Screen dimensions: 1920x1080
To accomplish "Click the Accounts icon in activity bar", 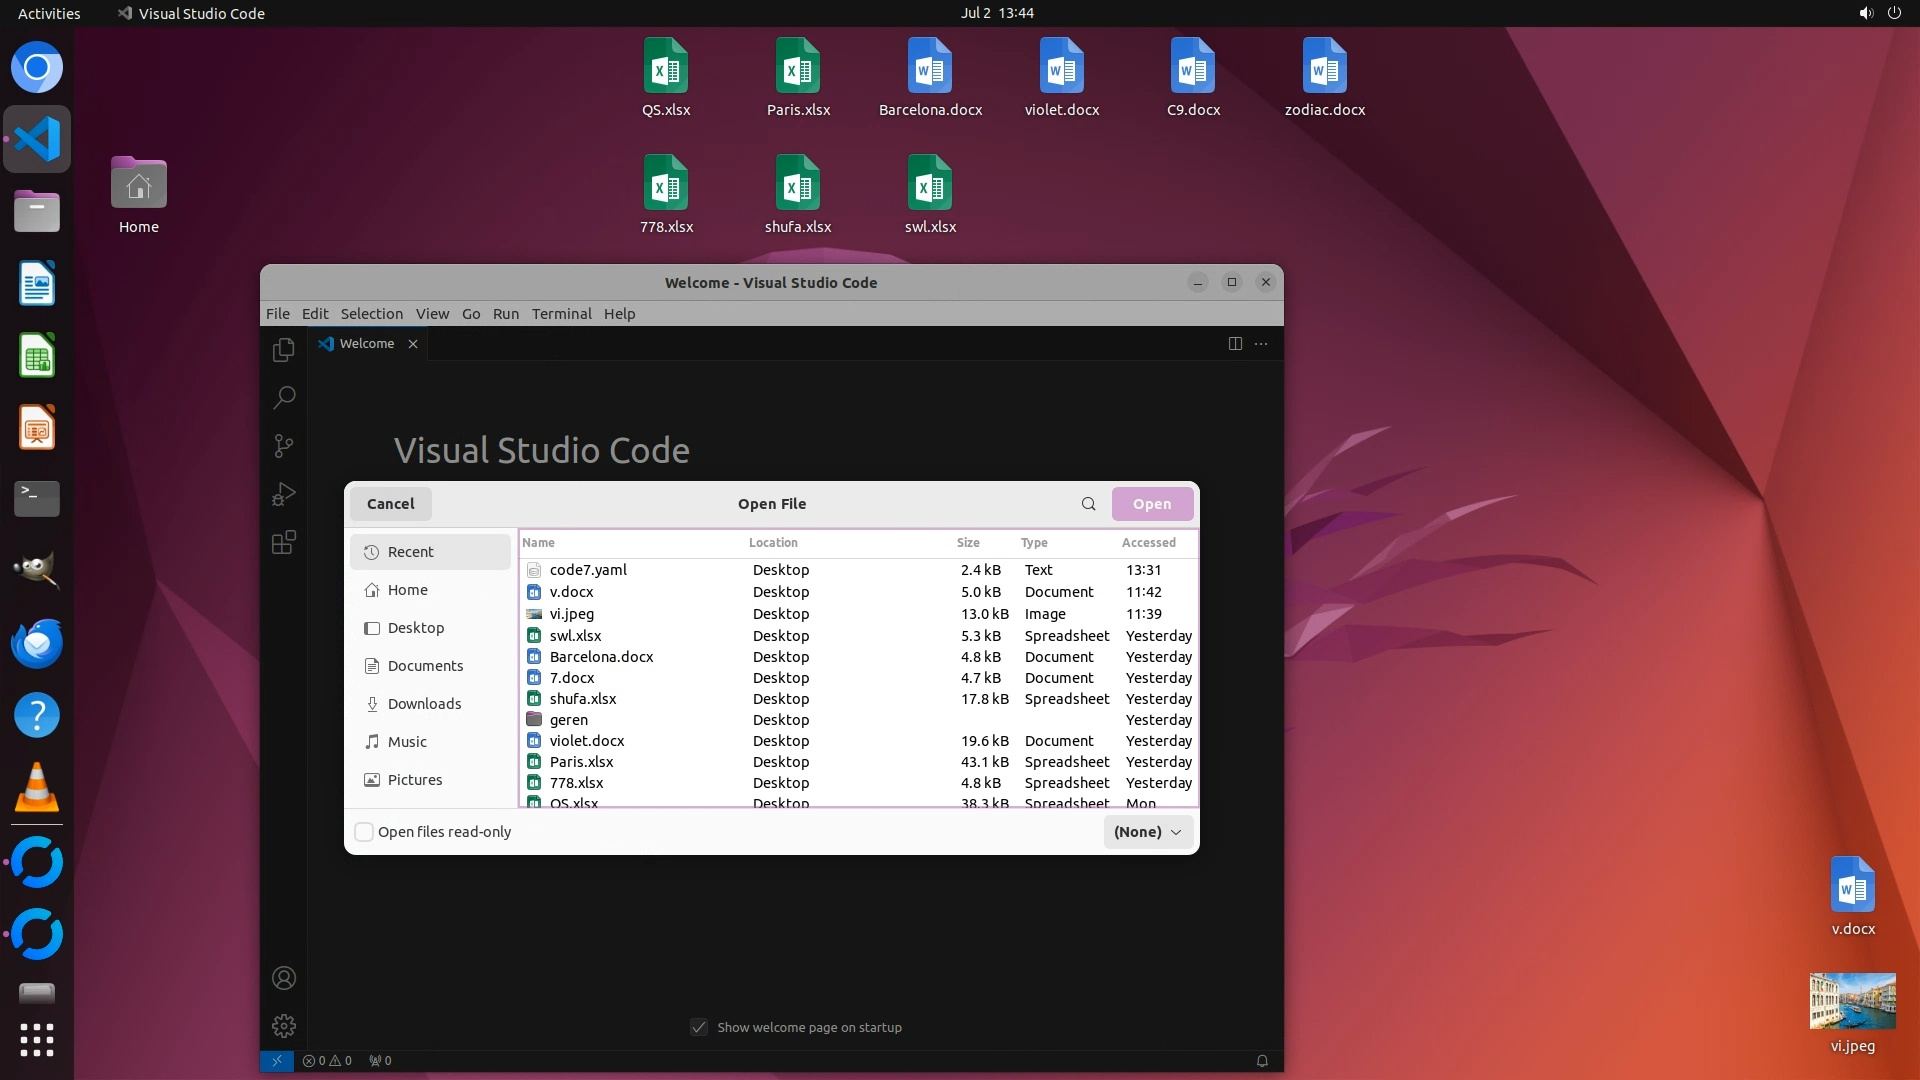I will (x=284, y=978).
